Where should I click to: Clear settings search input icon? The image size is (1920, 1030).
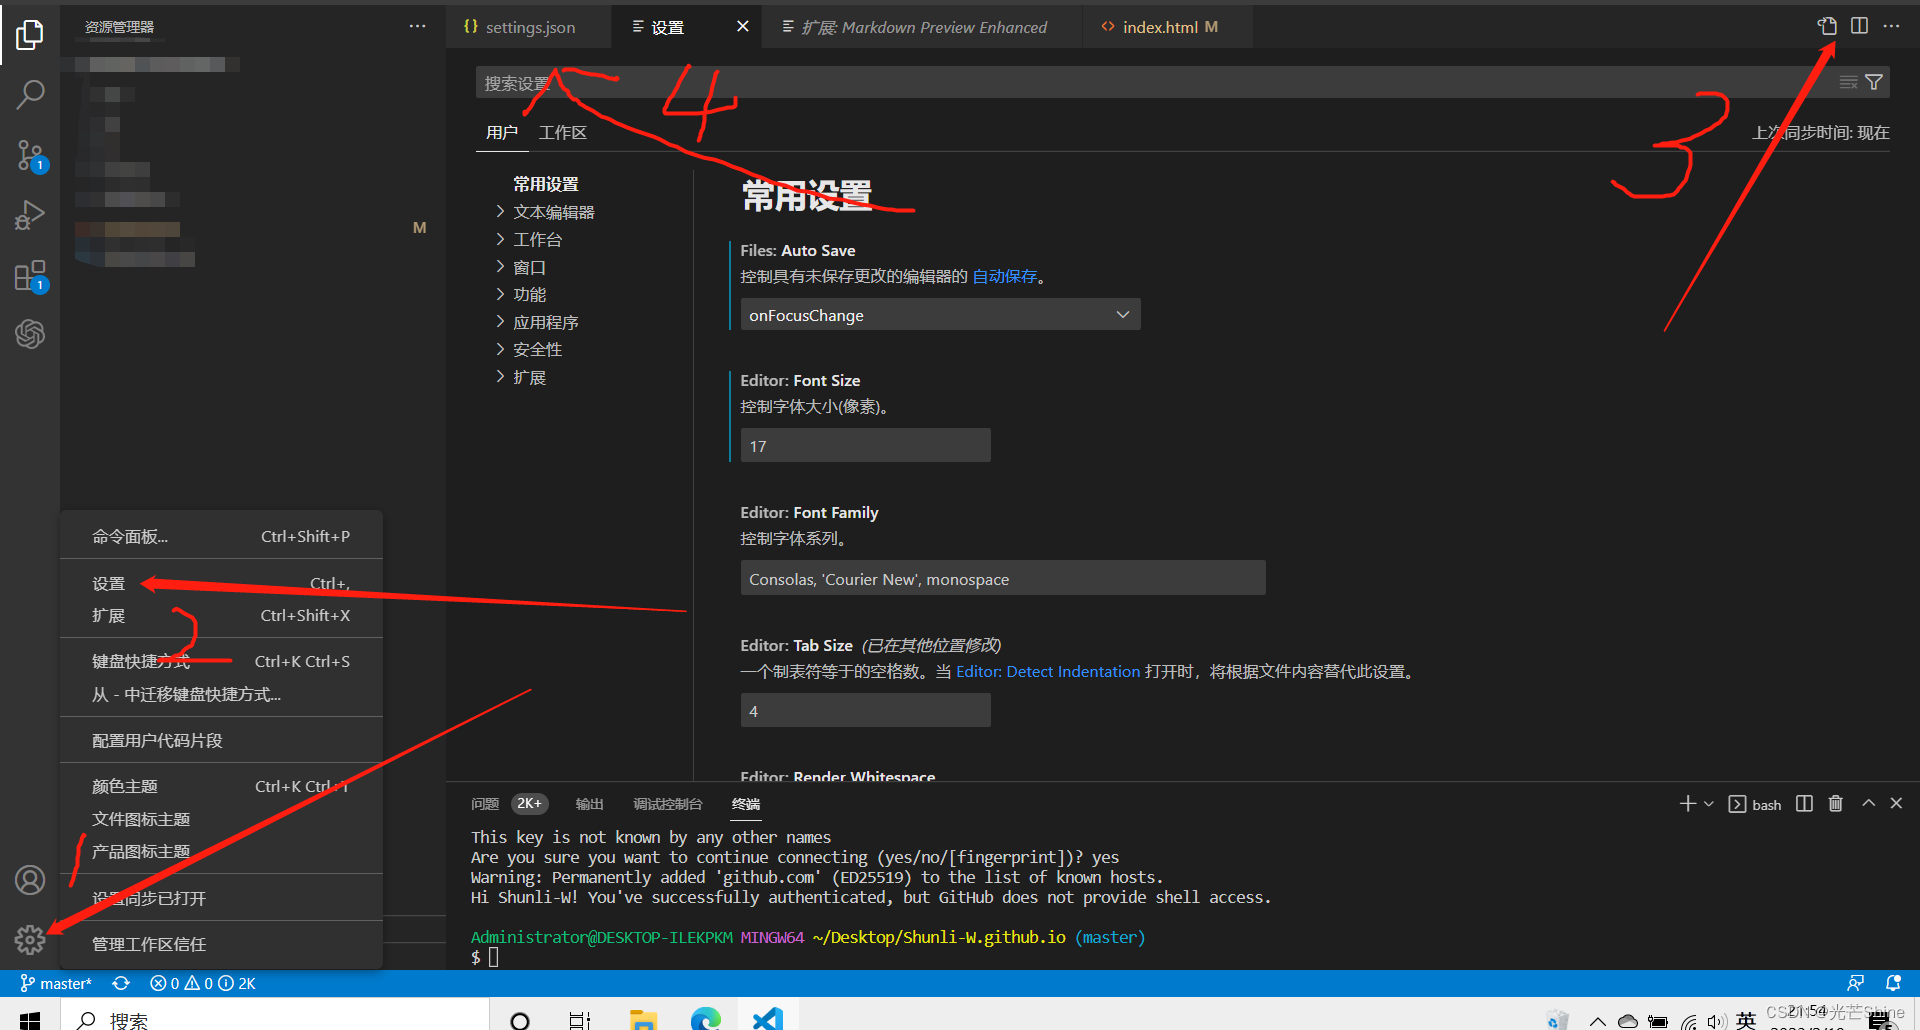[x=1848, y=82]
